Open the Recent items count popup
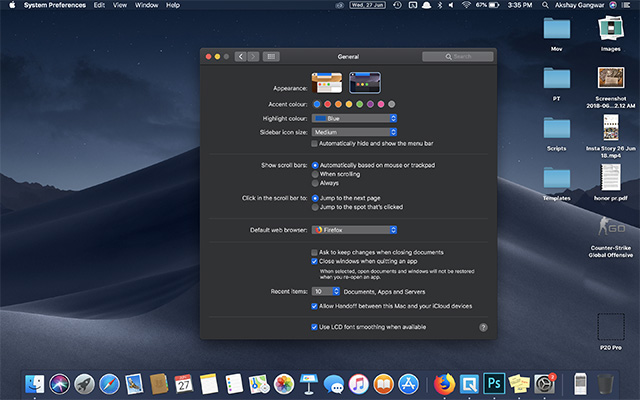 point(326,291)
